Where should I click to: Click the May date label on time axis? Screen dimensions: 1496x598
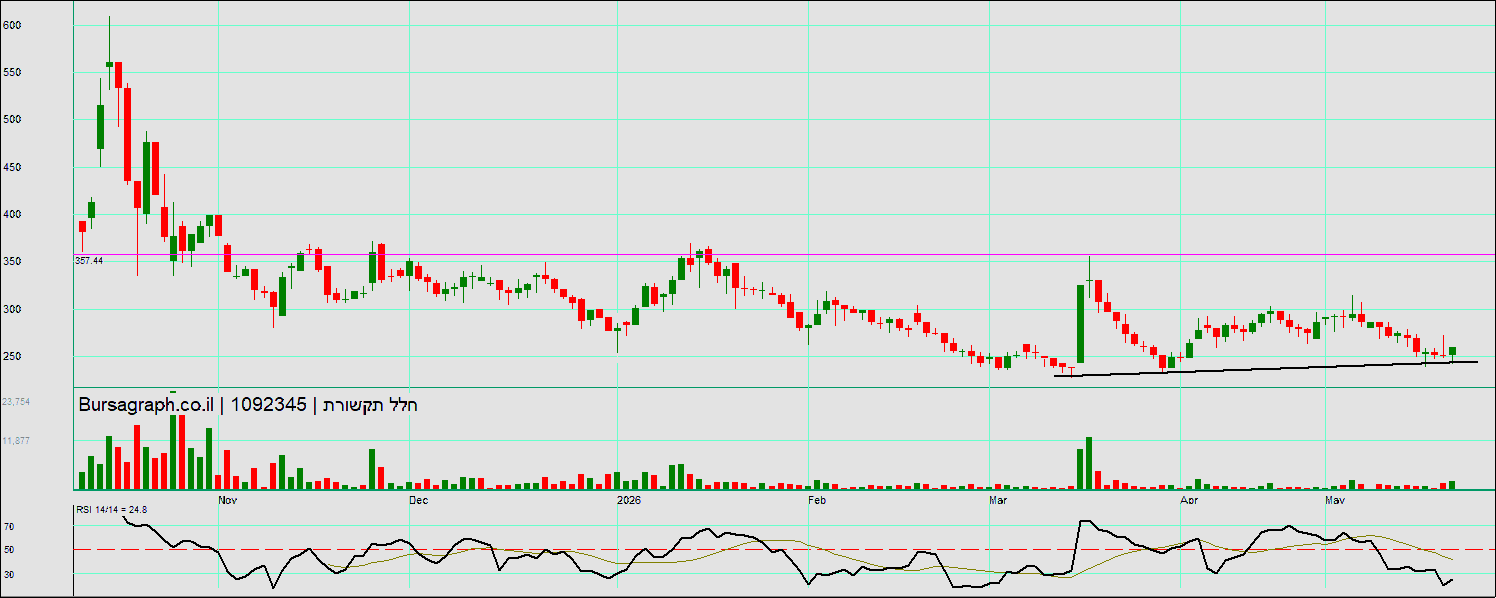[x=1334, y=498]
